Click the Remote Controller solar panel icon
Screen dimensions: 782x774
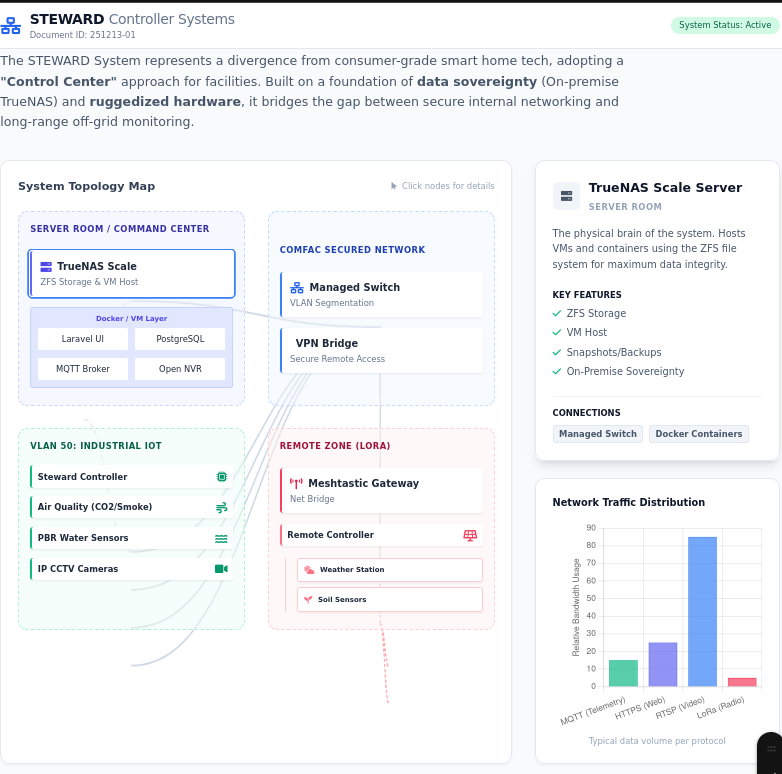click(x=470, y=535)
